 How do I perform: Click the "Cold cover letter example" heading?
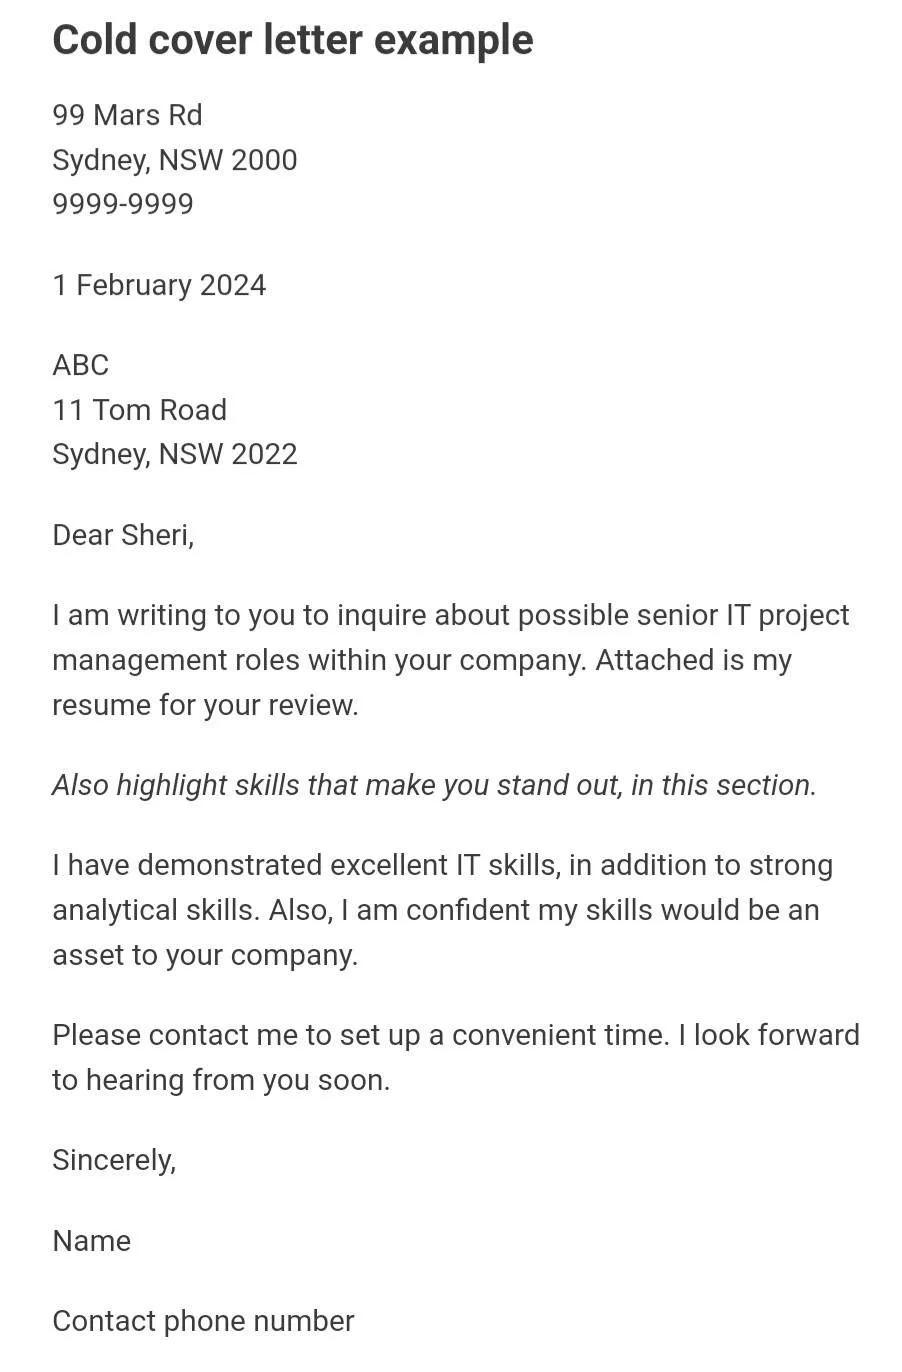(x=292, y=41)
